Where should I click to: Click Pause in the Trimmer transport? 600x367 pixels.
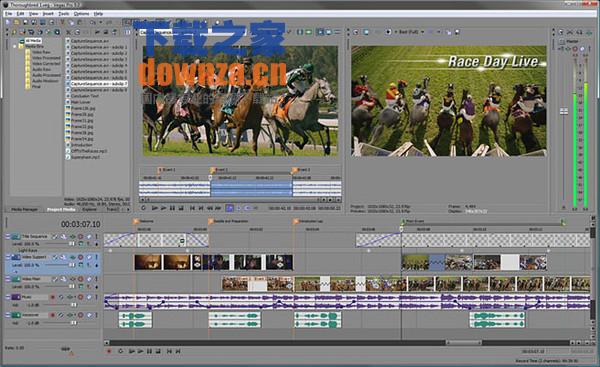click(x=172, y=208)
